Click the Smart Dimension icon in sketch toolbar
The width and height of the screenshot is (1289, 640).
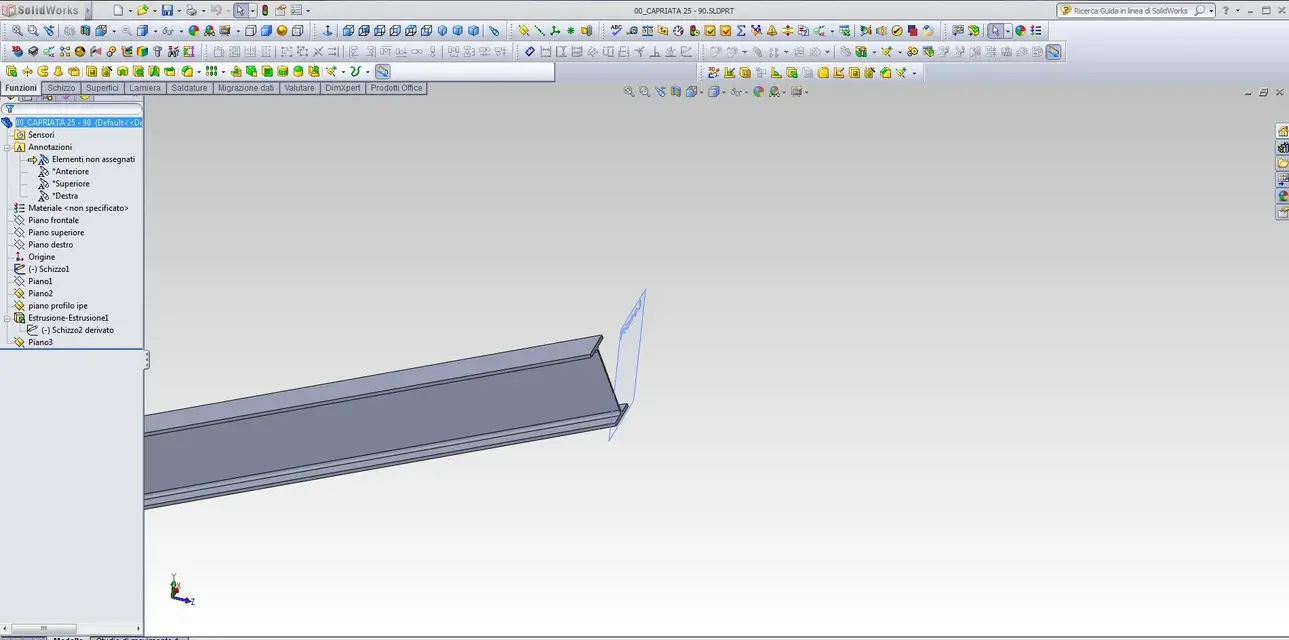point(529,50)
